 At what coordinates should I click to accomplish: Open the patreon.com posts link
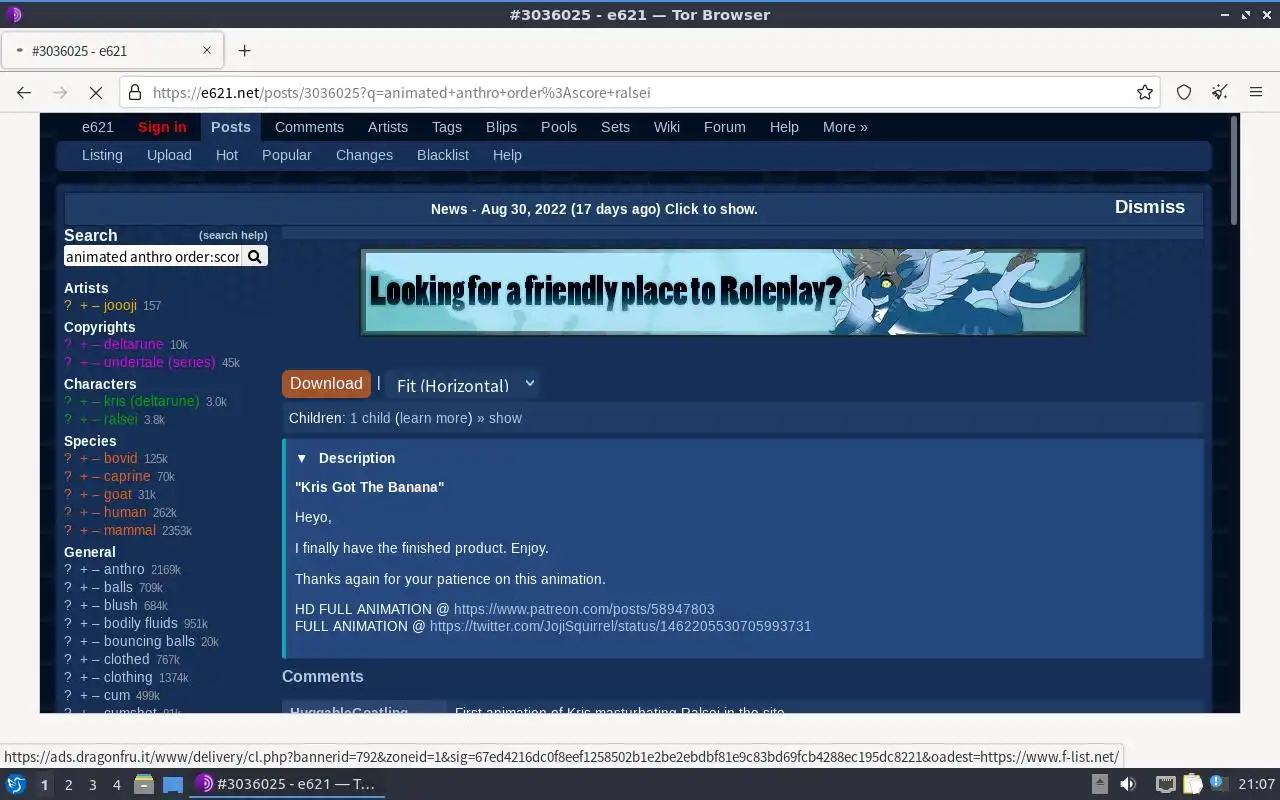(x=584, y=609)
